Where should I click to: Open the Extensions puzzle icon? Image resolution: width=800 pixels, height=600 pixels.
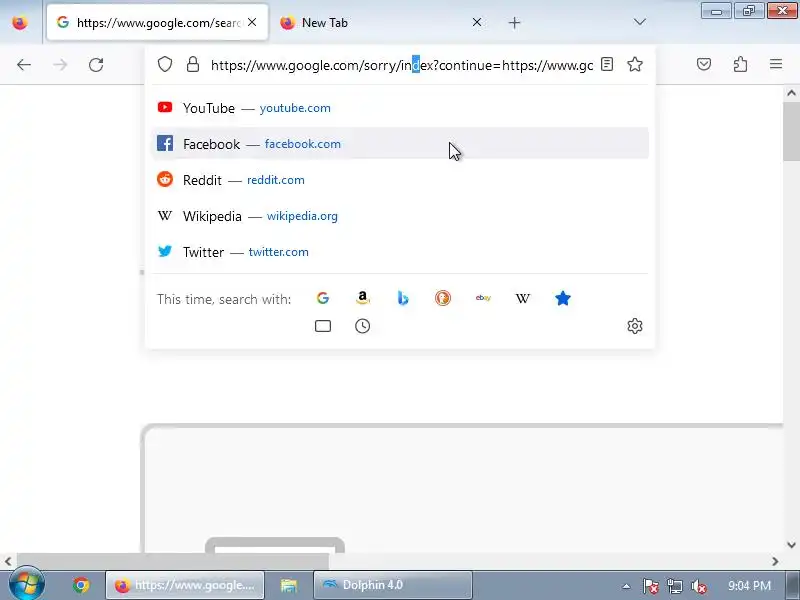[x=740, y=64]
